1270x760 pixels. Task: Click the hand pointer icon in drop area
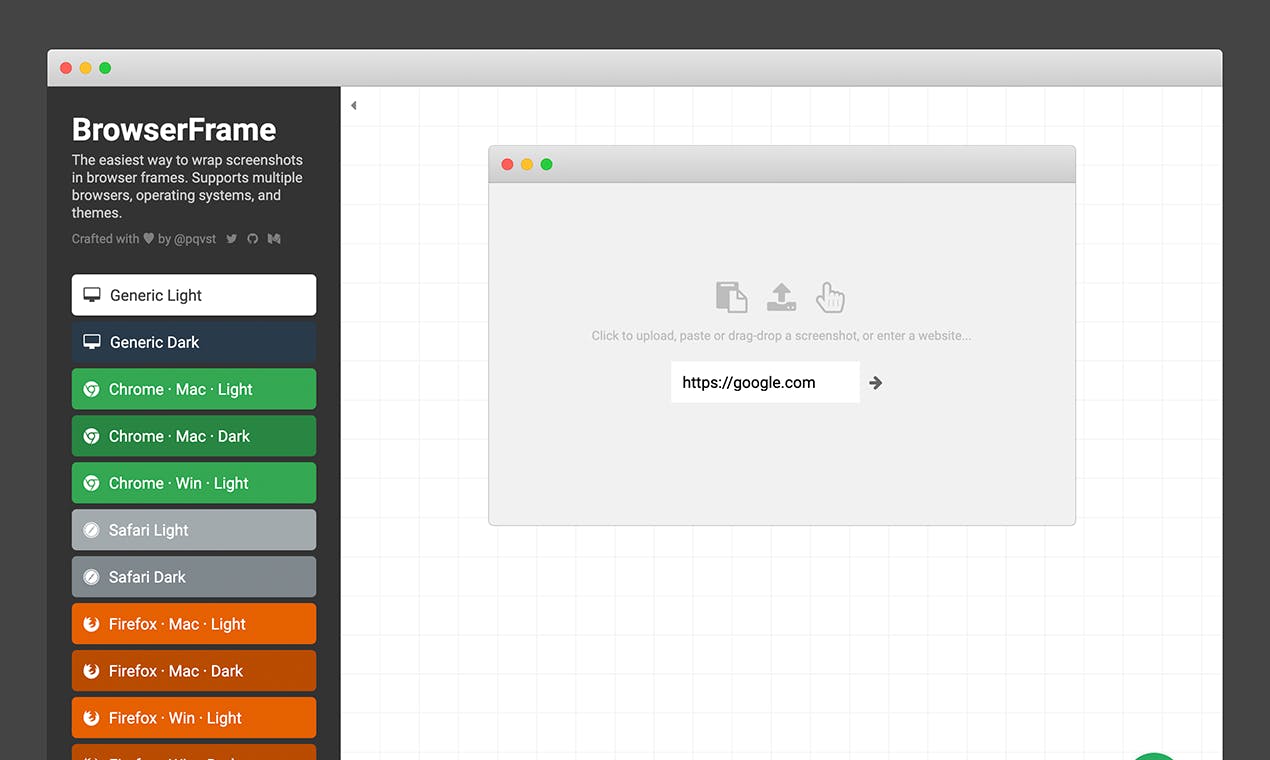click(830, 296)
